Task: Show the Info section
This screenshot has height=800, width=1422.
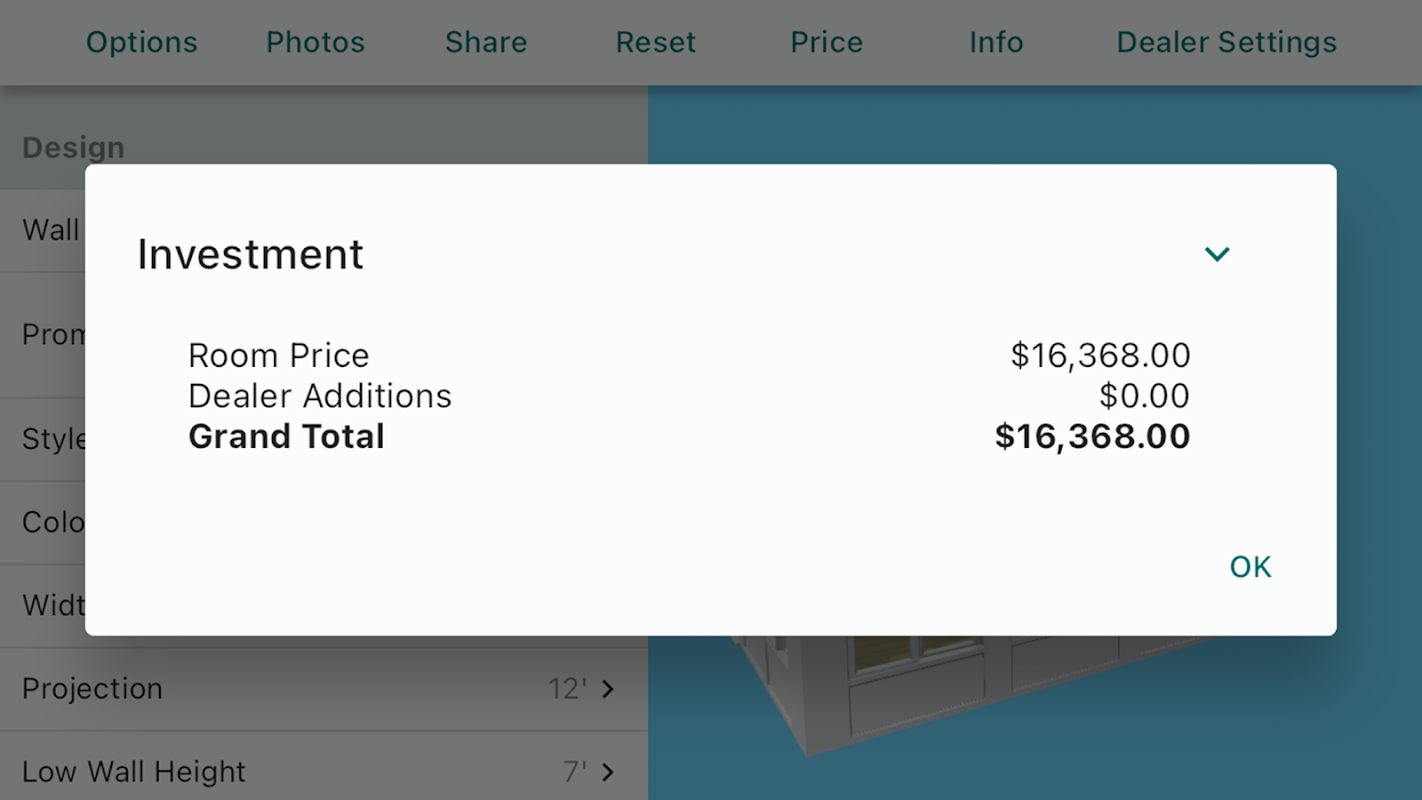Action: 996,42
